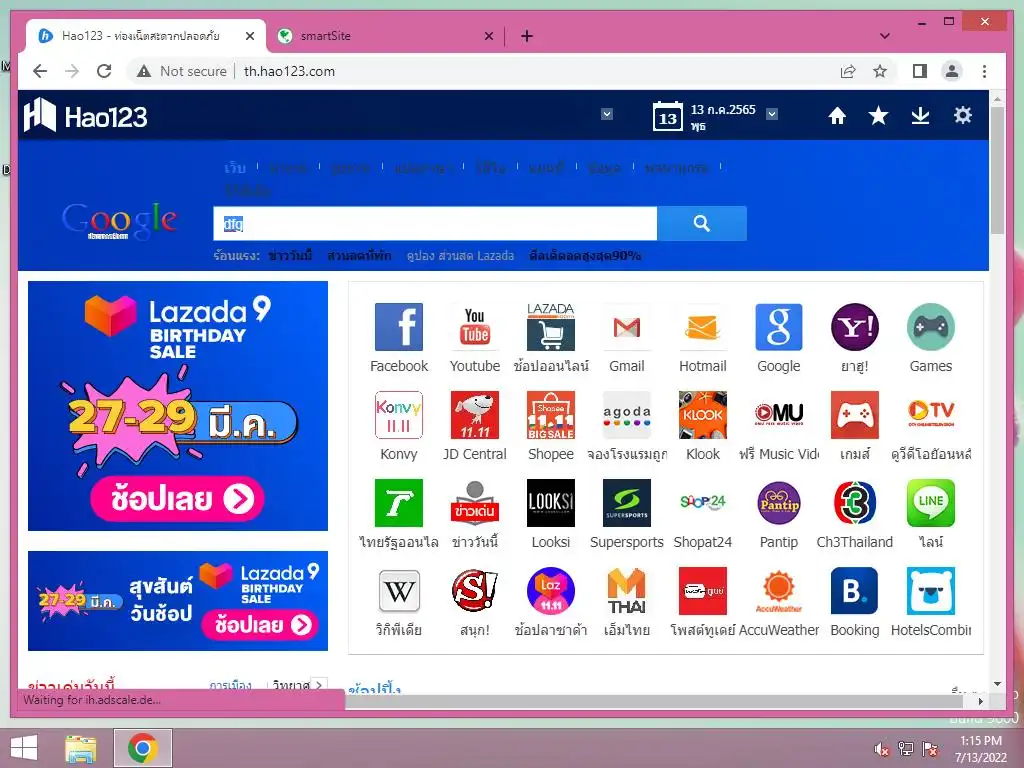Open the AccuWeather sun icon
1024x768 pixels.
pyautogui.click(x=778, y=591)
